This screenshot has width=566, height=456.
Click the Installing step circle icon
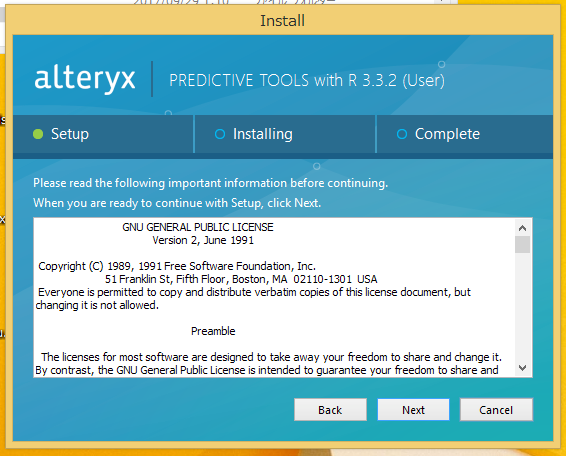click(220, 134)
